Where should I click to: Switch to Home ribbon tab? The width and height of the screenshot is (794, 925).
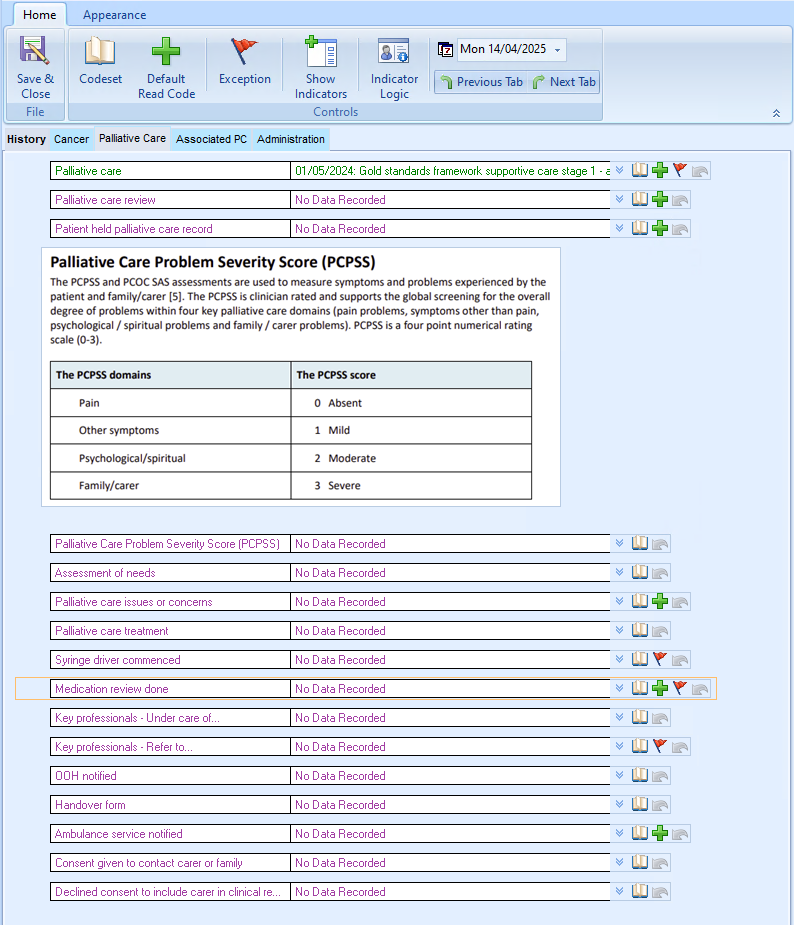point(40,15)
